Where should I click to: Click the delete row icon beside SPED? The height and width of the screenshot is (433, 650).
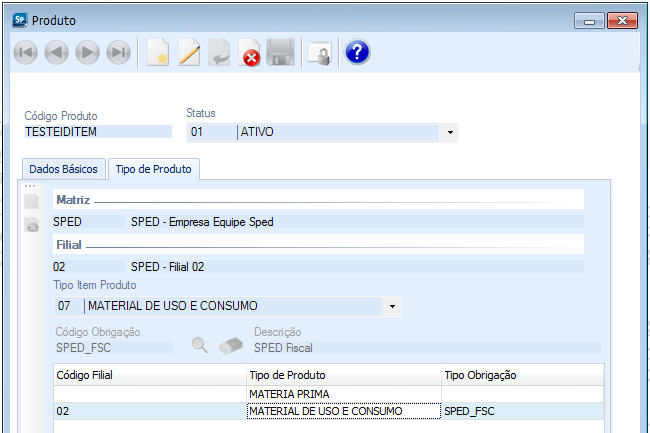pos(32,225)
